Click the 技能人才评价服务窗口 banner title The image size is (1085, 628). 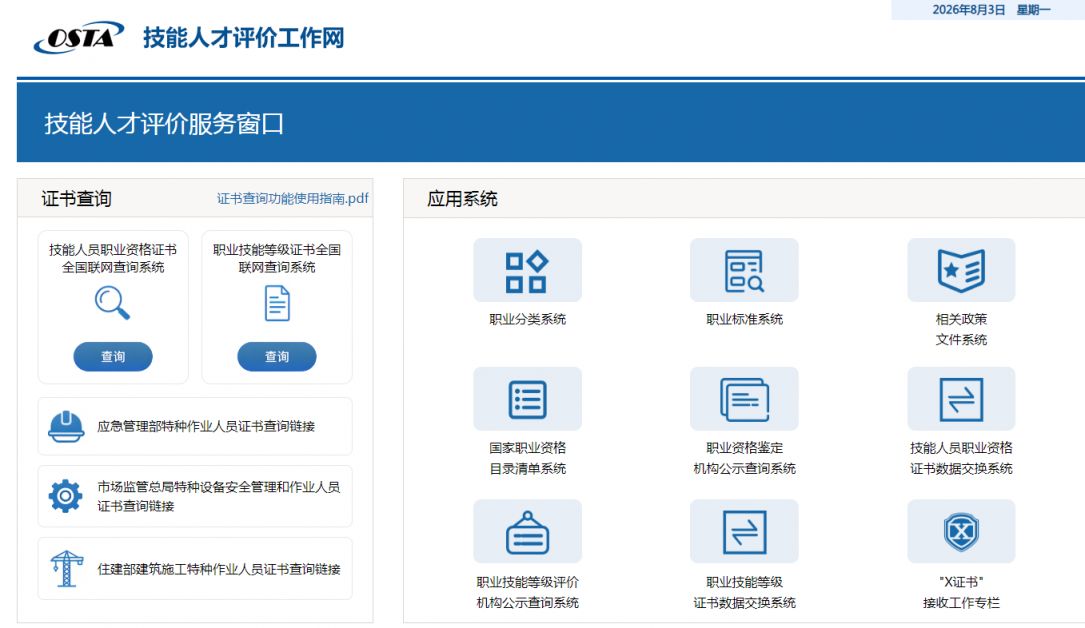pos(164,123)
